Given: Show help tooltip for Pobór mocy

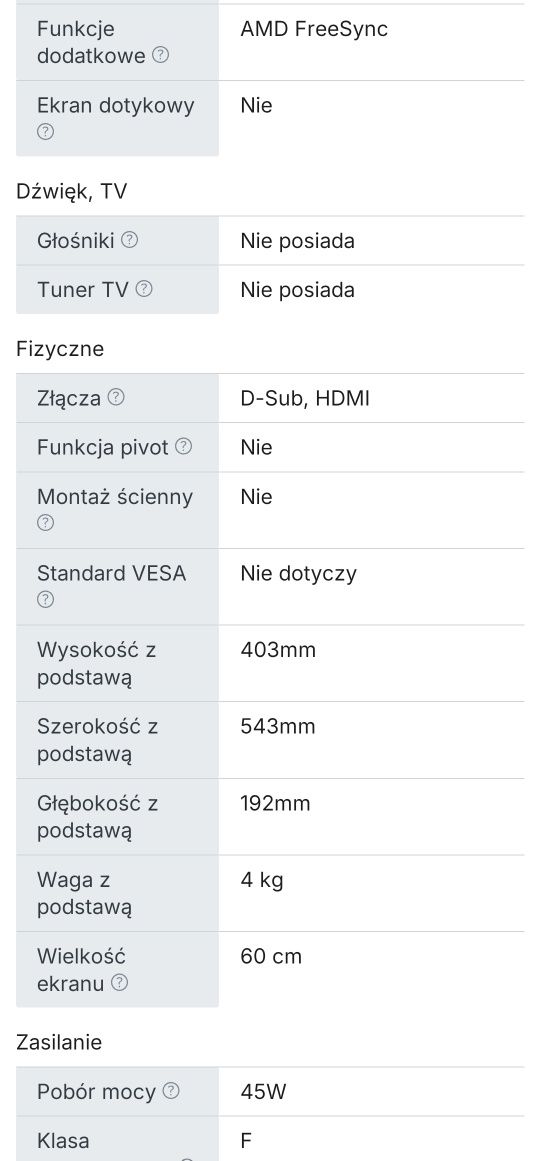Looking at the screenshot, I should pos(171,1091).
